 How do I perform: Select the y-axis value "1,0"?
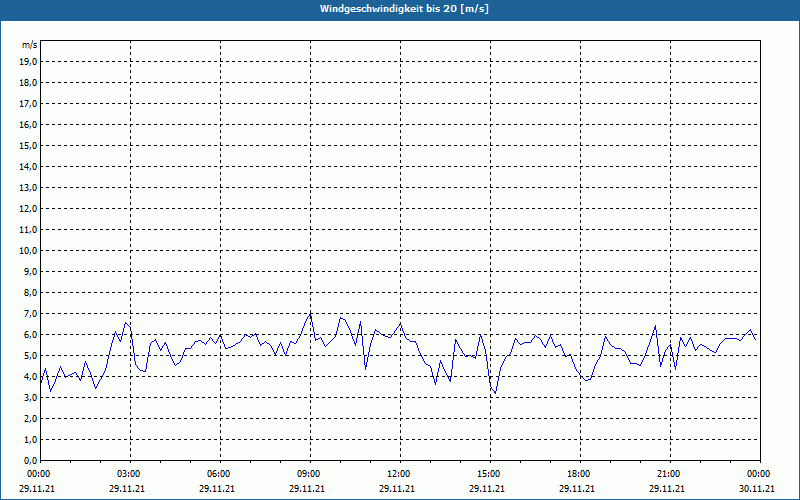pos(30,439)
